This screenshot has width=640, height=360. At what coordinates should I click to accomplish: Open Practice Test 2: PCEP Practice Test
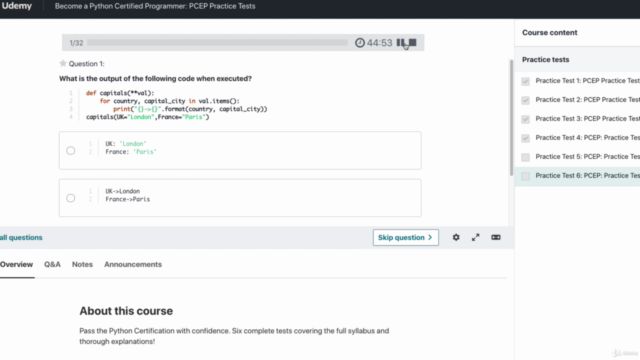click(x=587, y=100)
